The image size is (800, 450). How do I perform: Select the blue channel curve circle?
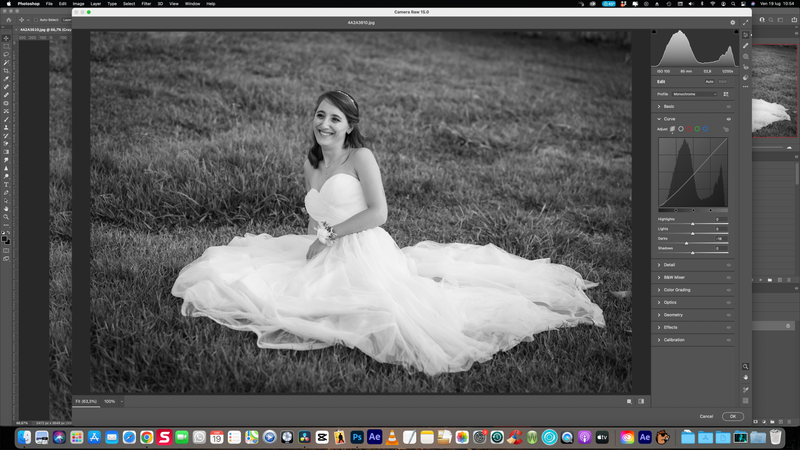click(x=706, y=128)
